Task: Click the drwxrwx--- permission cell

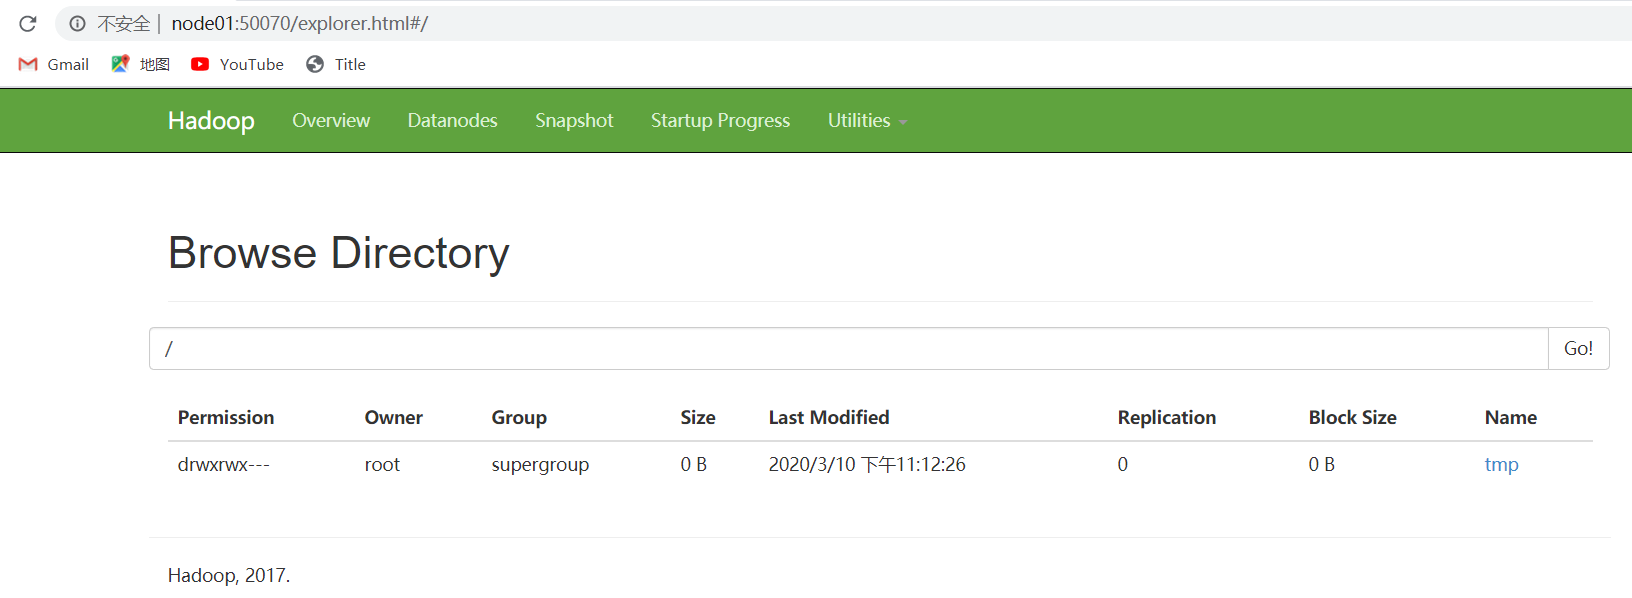Action: pyautogui.click(x=224, y=464)
